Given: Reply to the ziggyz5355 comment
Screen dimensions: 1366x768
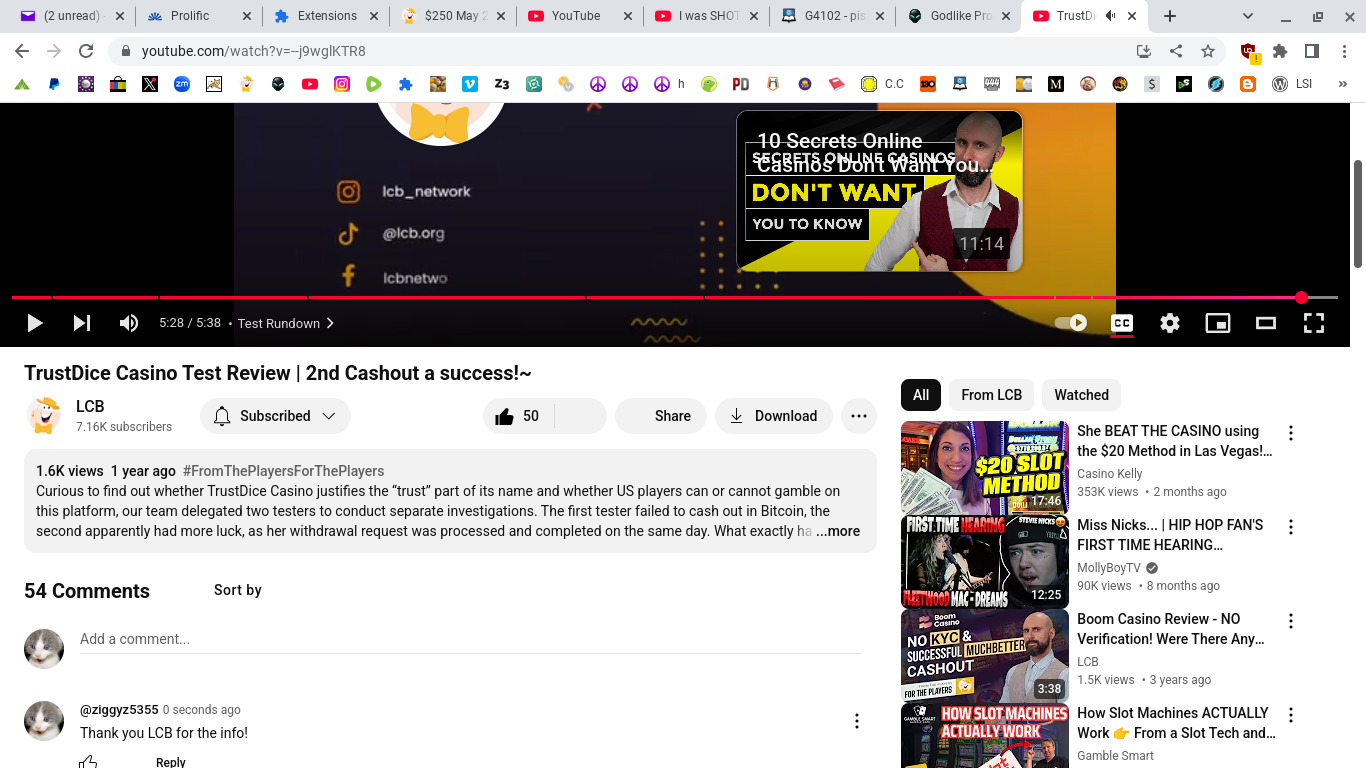Looking at the screenshot, I should 171,762.
